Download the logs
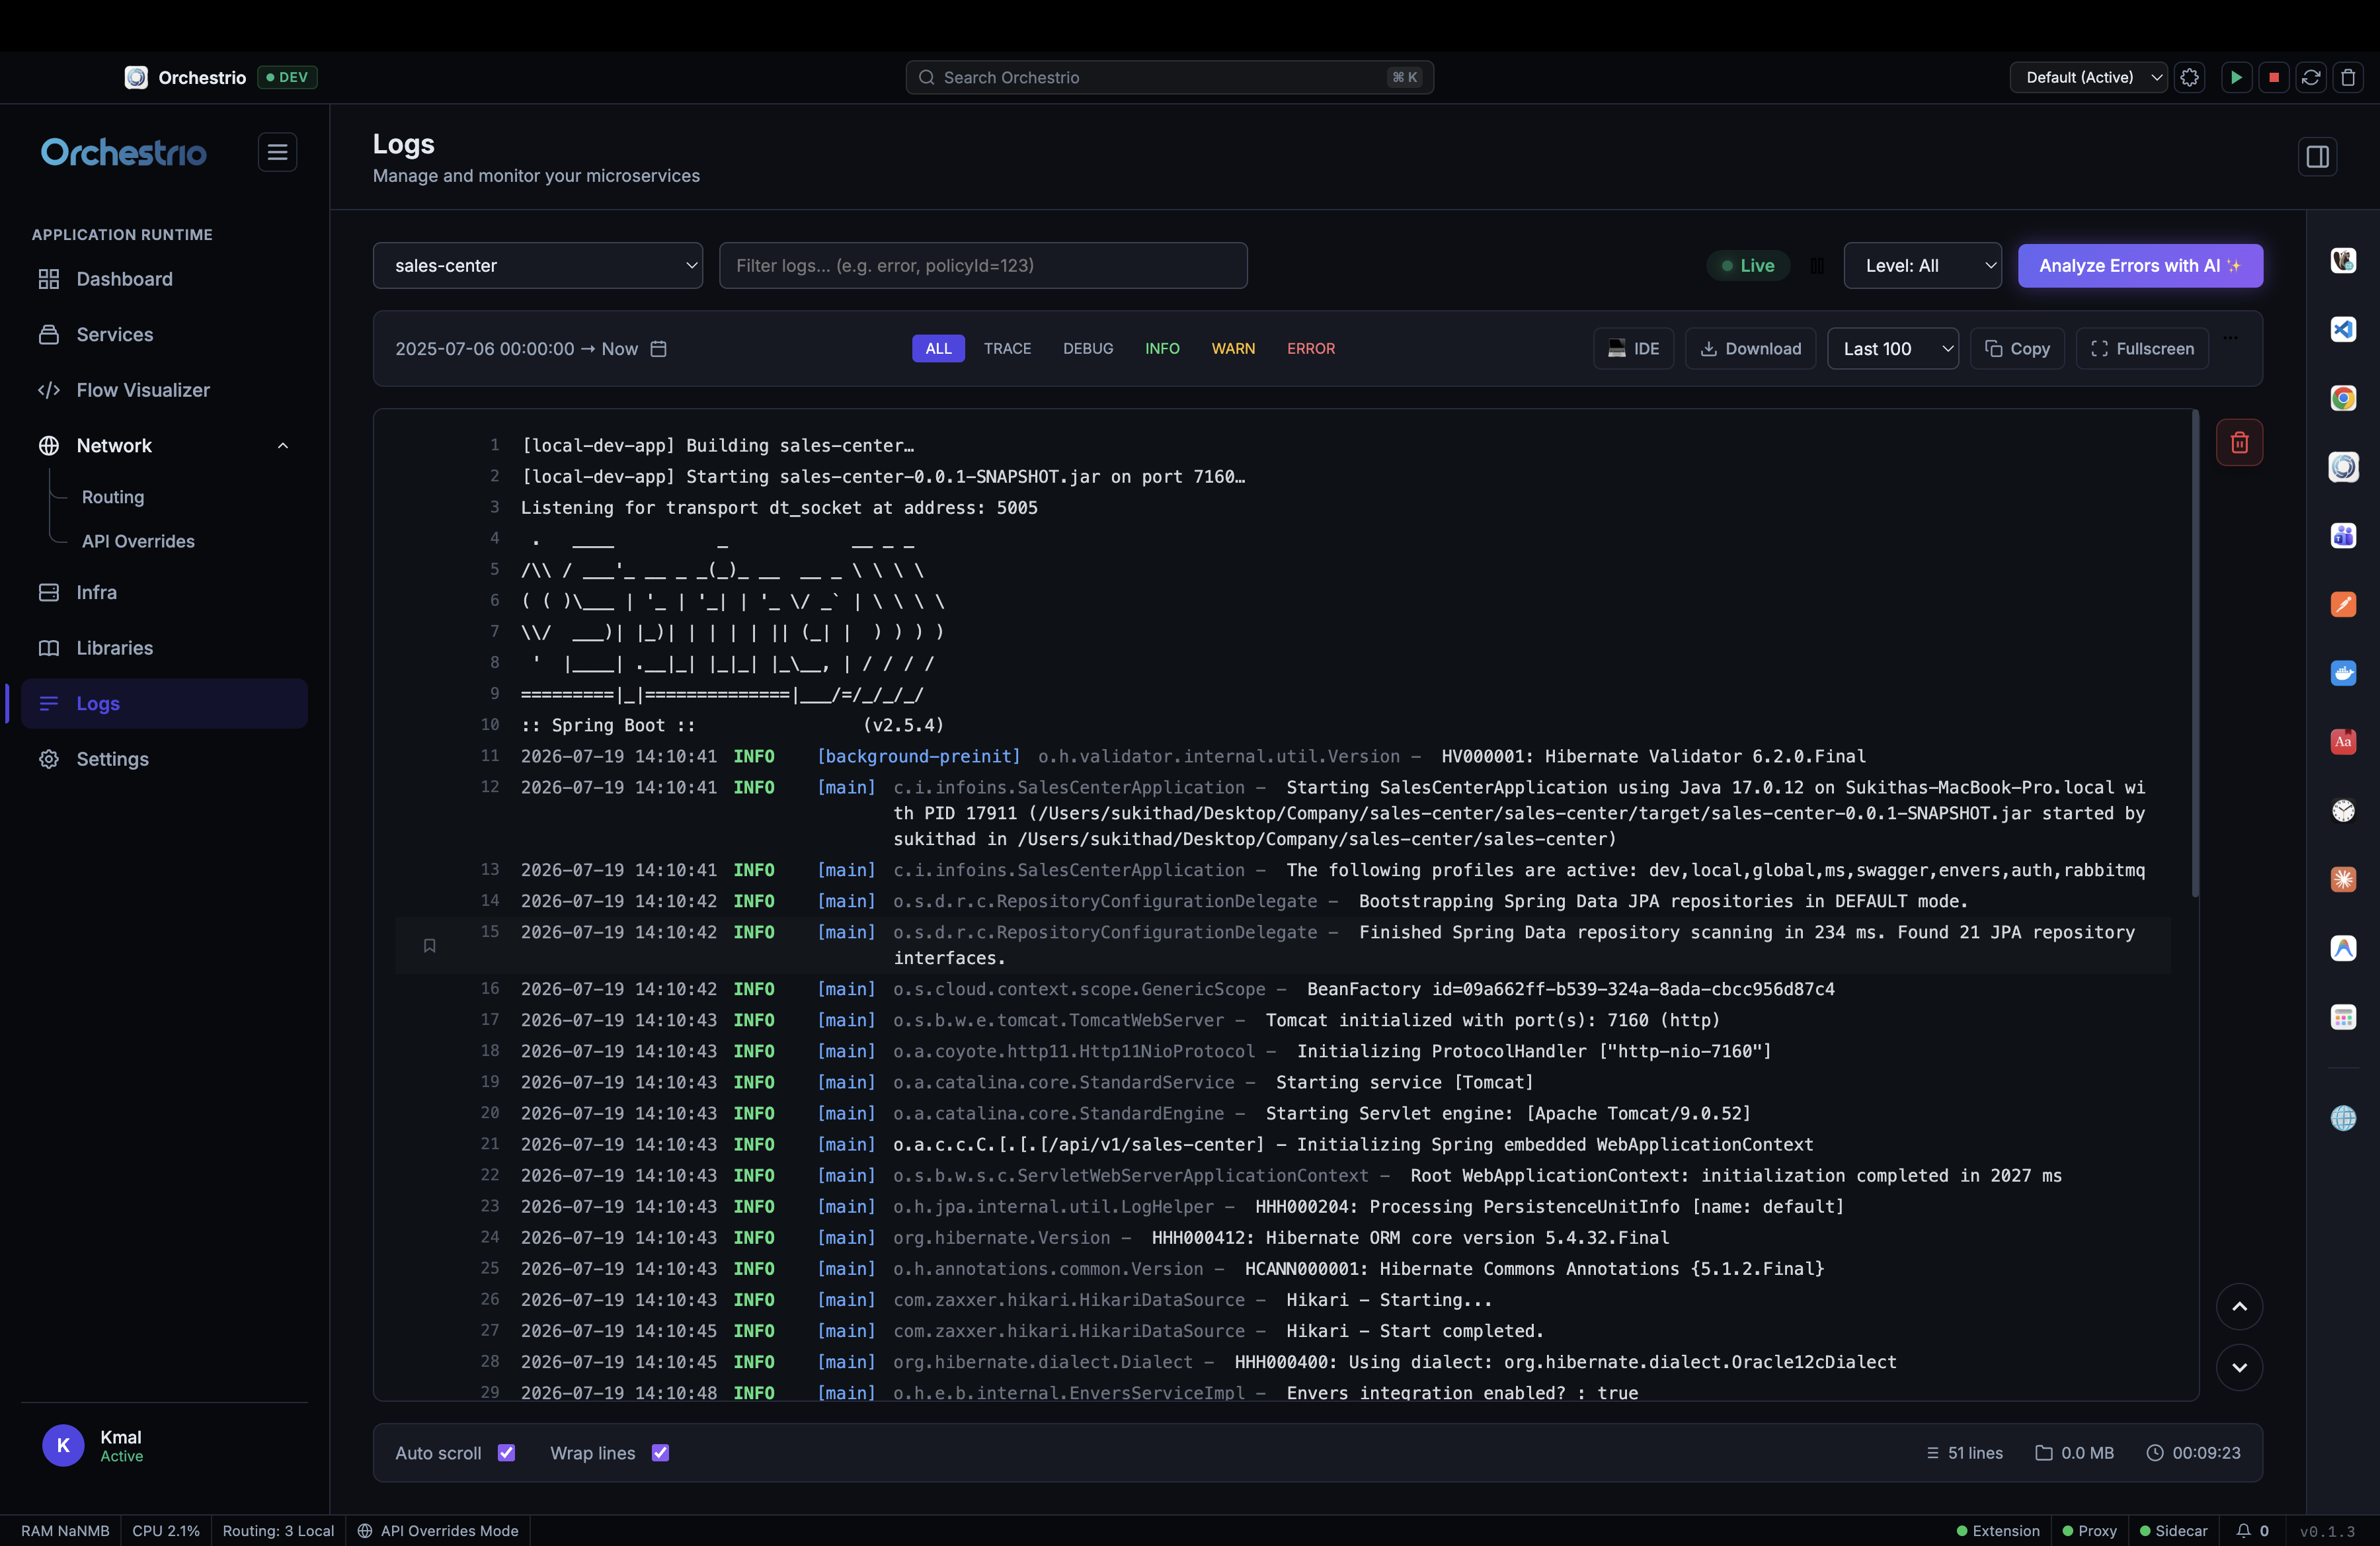This screenshot has height=1546, width=2380. pyautogui.click(x=1750, y=349)
